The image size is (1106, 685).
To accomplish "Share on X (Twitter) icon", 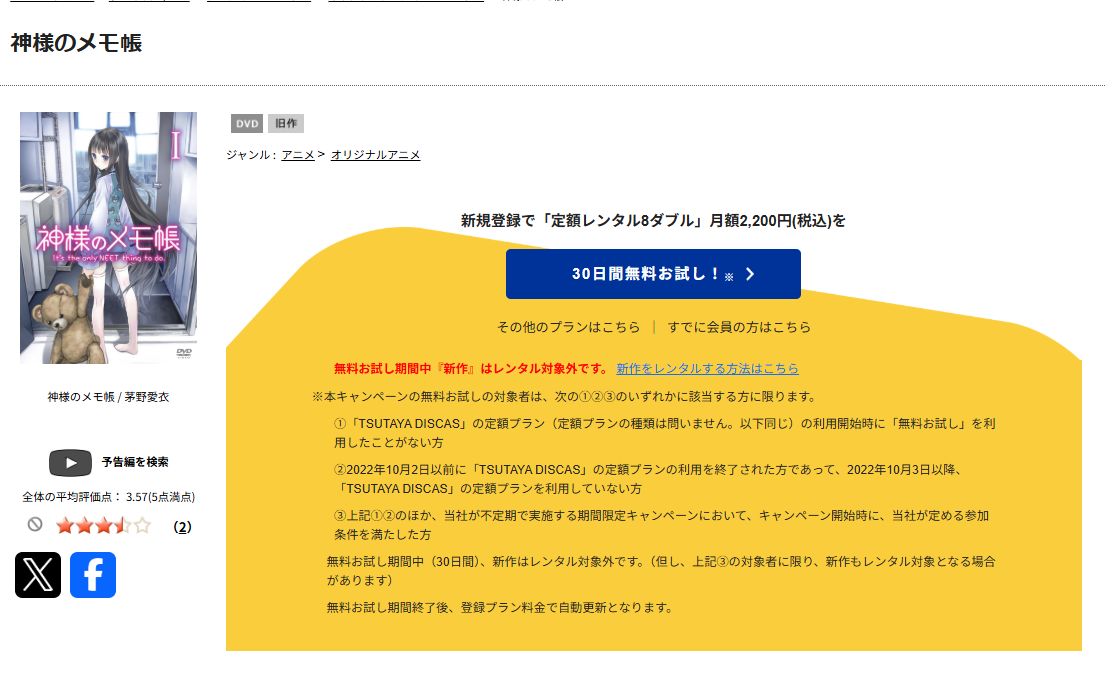I will pos(38,575).
